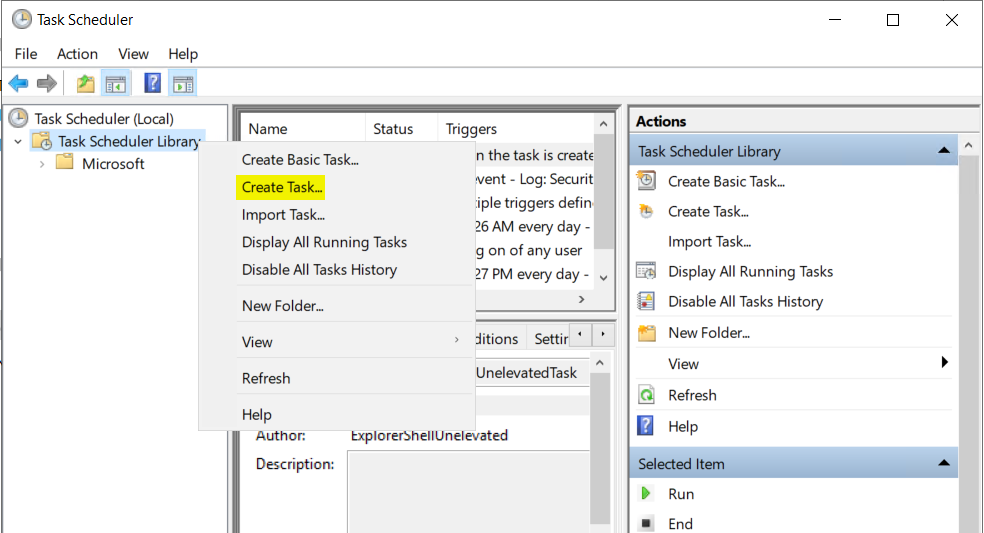Click the task list horizontal scroll right arrow
The image size is (984, 533).
click(582, 299)
